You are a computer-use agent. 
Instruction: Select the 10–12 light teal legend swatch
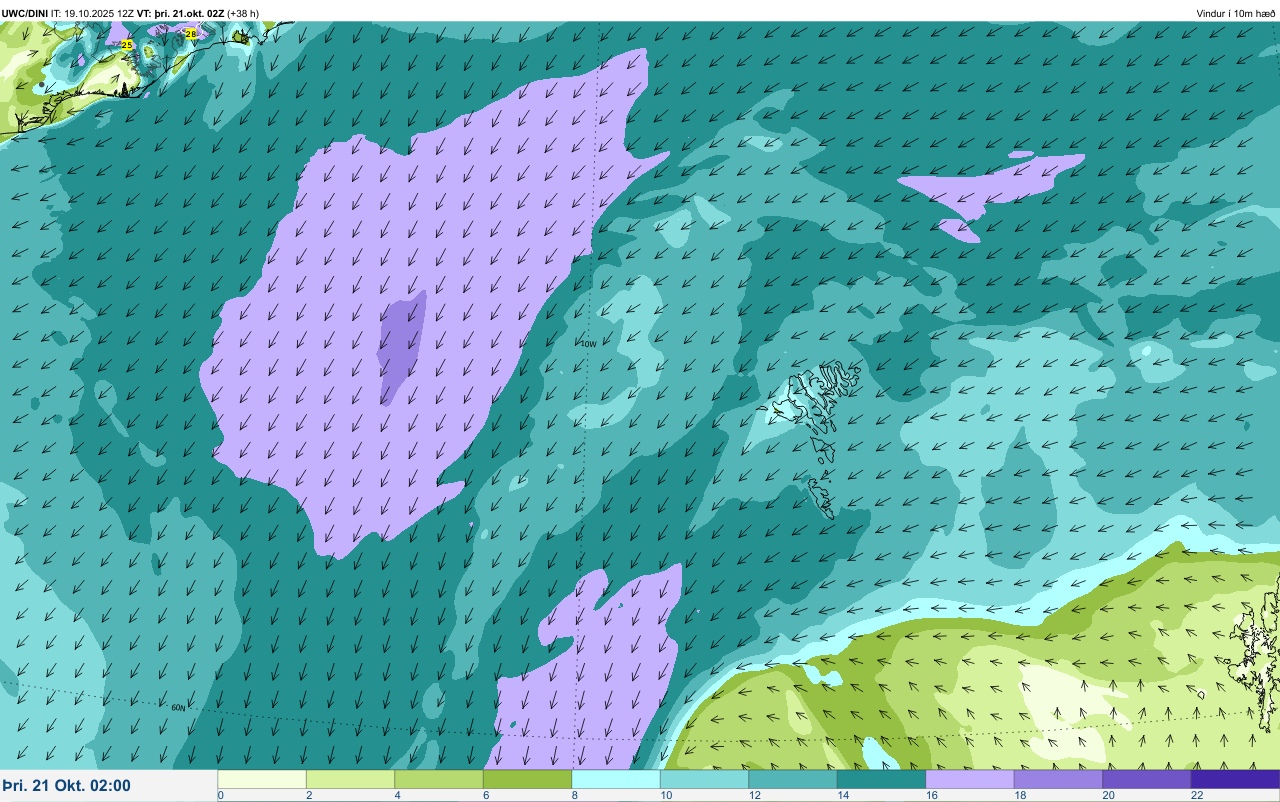704,779
